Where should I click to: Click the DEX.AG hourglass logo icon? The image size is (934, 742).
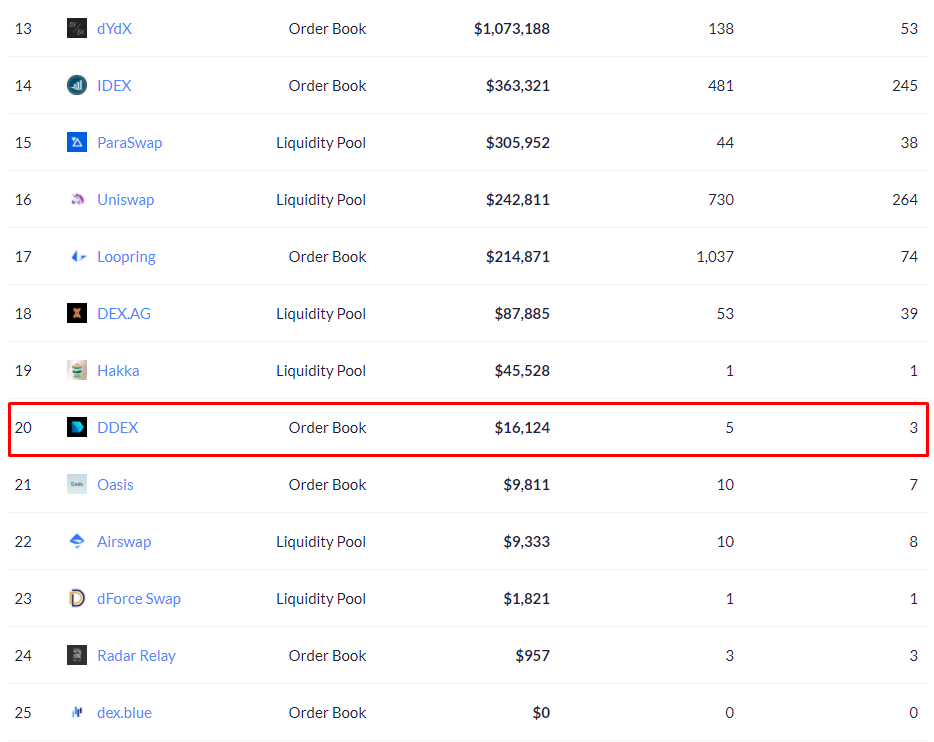[76, 313]
